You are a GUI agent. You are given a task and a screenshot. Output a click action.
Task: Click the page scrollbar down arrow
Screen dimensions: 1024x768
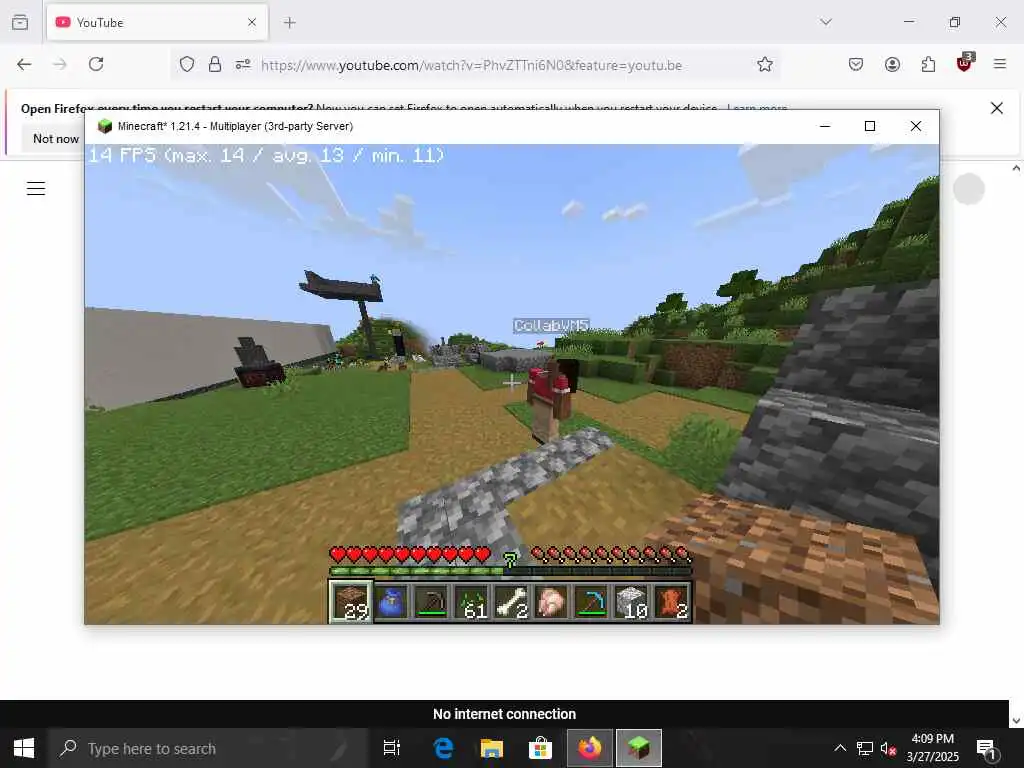(1016, 720)
